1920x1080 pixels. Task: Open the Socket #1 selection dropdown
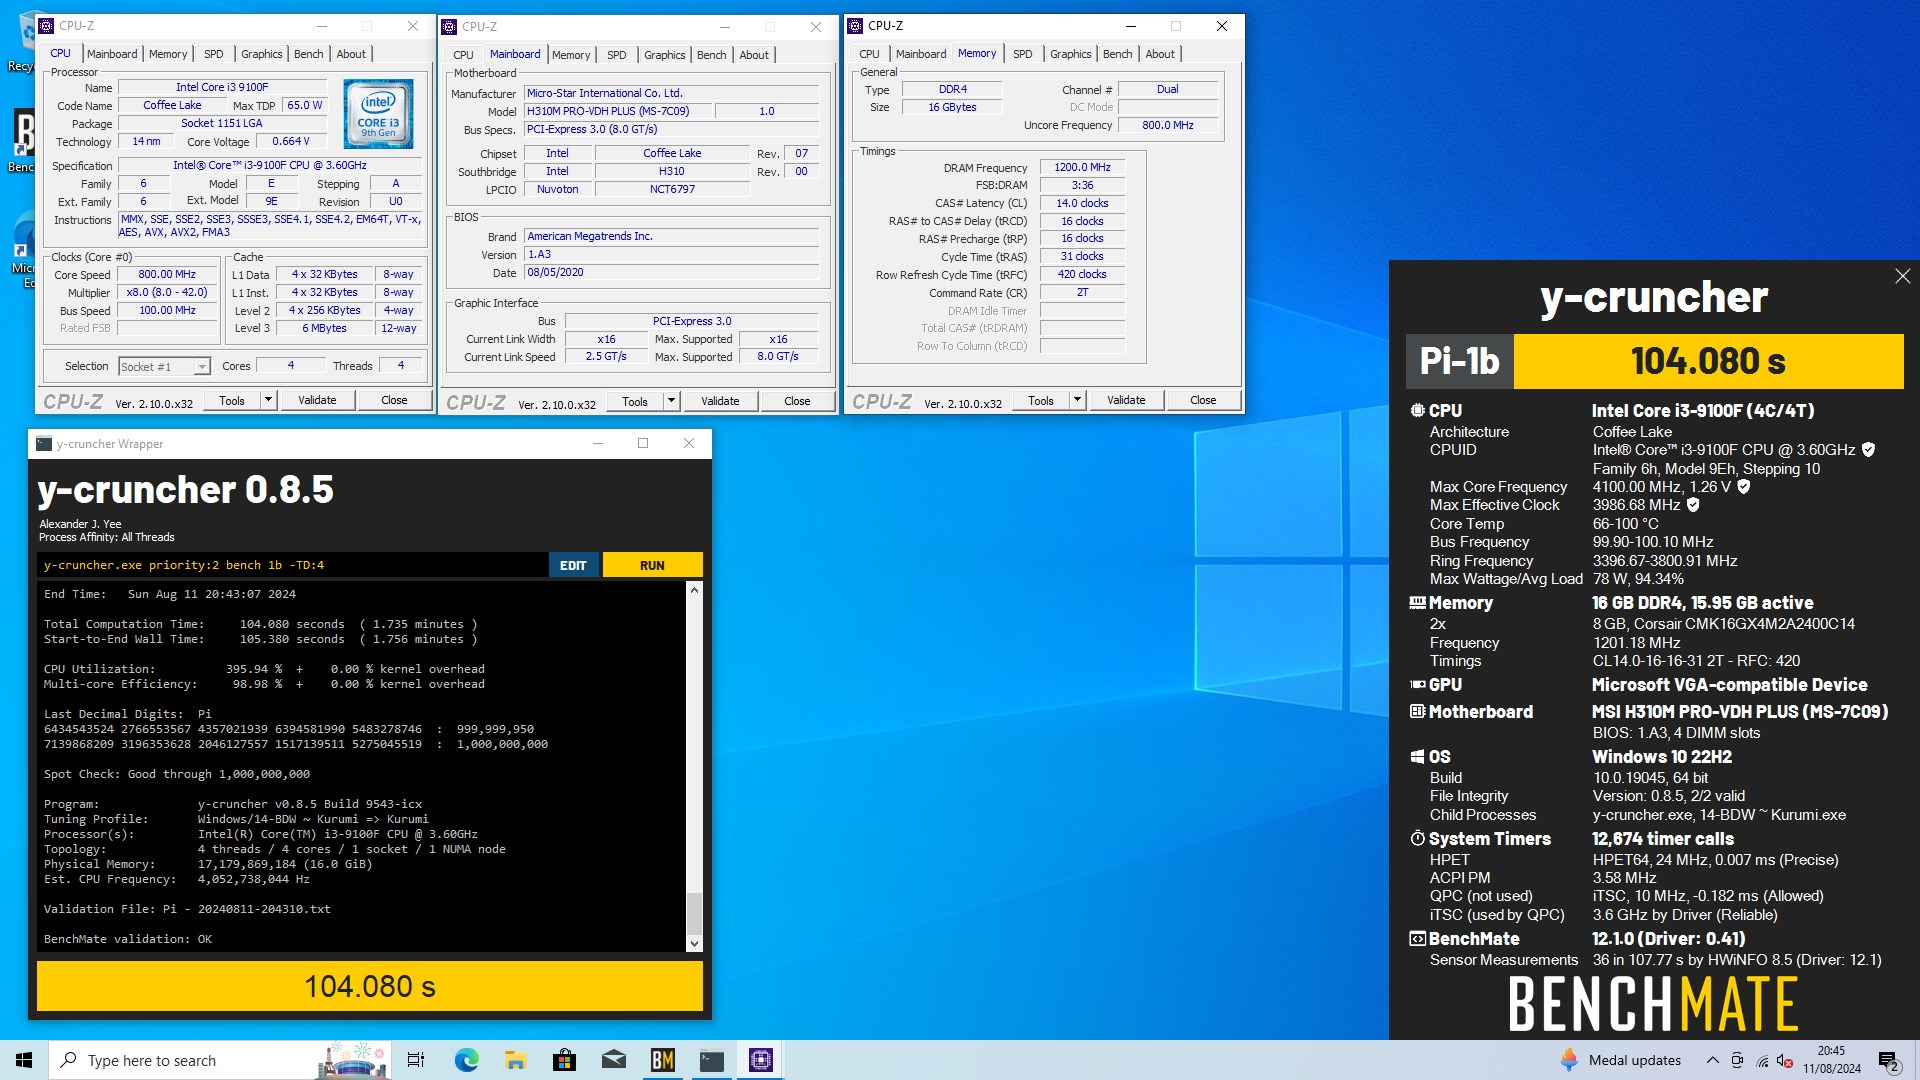click(x=164, y=367)
